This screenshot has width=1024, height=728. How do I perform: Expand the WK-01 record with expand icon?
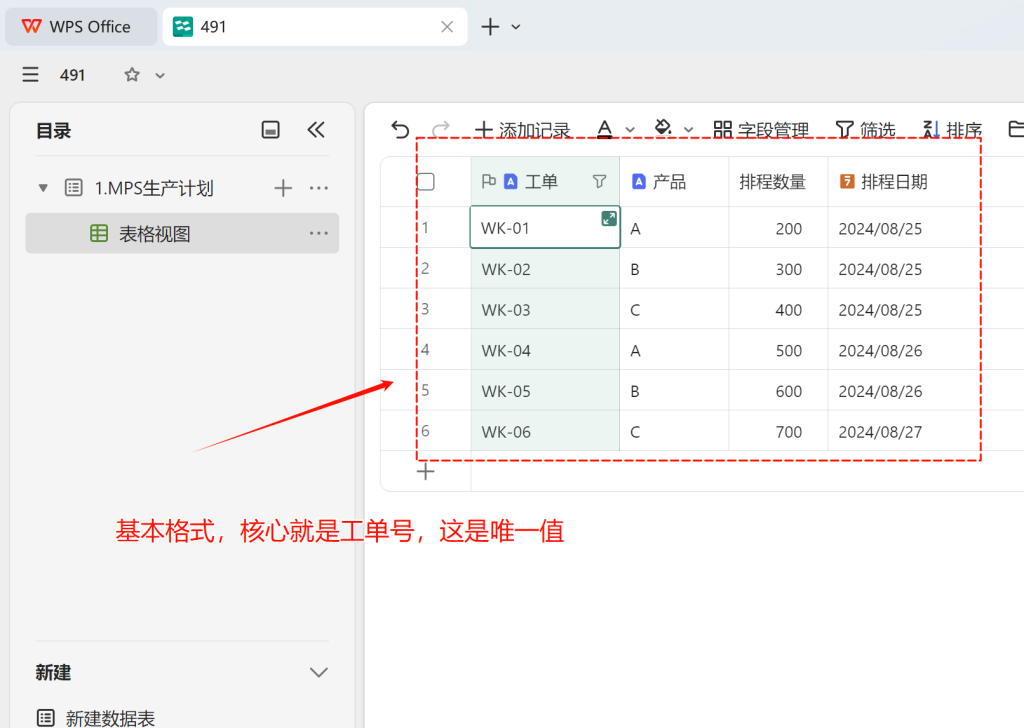coord(609,219)
